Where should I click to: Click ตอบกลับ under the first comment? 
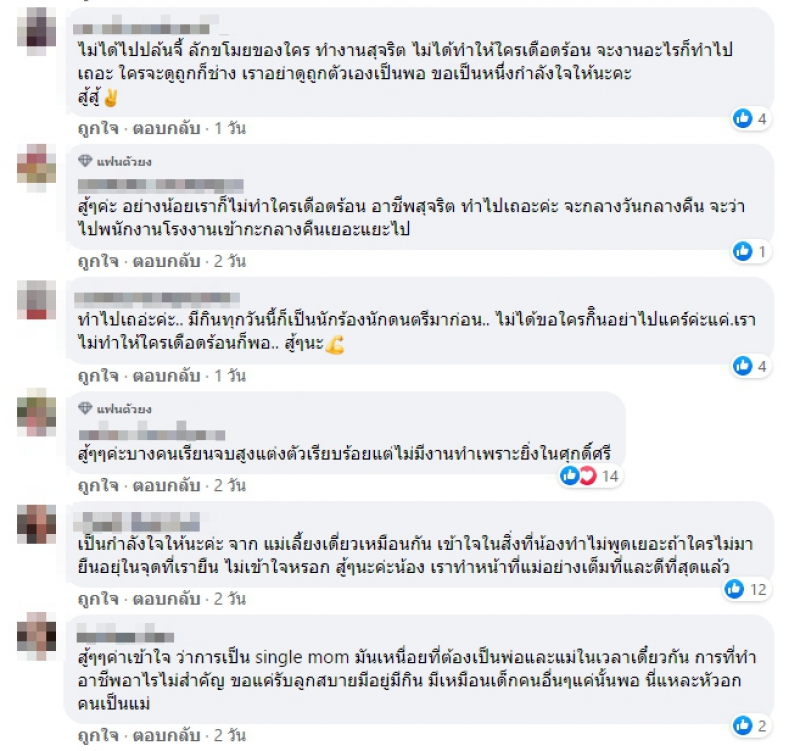[x=166, y=128]
